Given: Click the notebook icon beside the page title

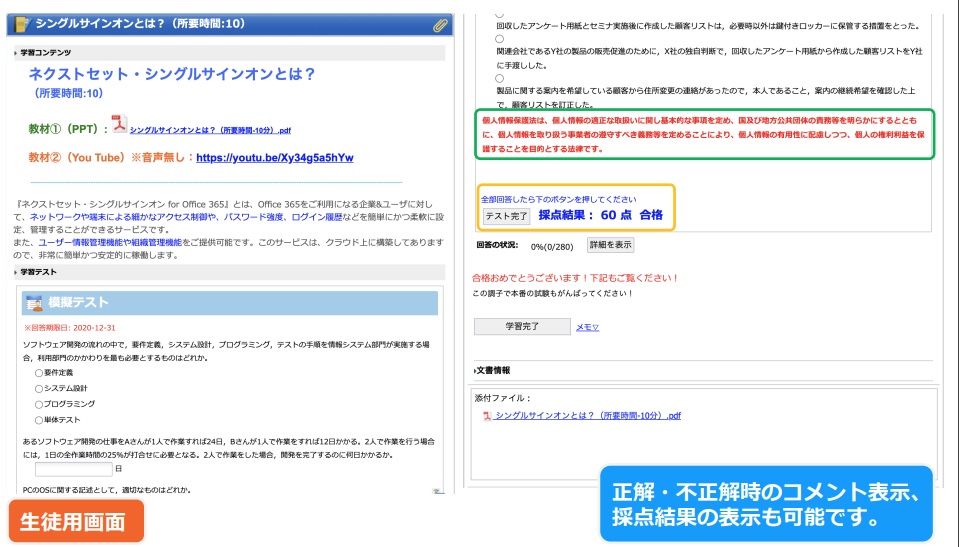Looking at the screenshot, I should coord(21,24).
